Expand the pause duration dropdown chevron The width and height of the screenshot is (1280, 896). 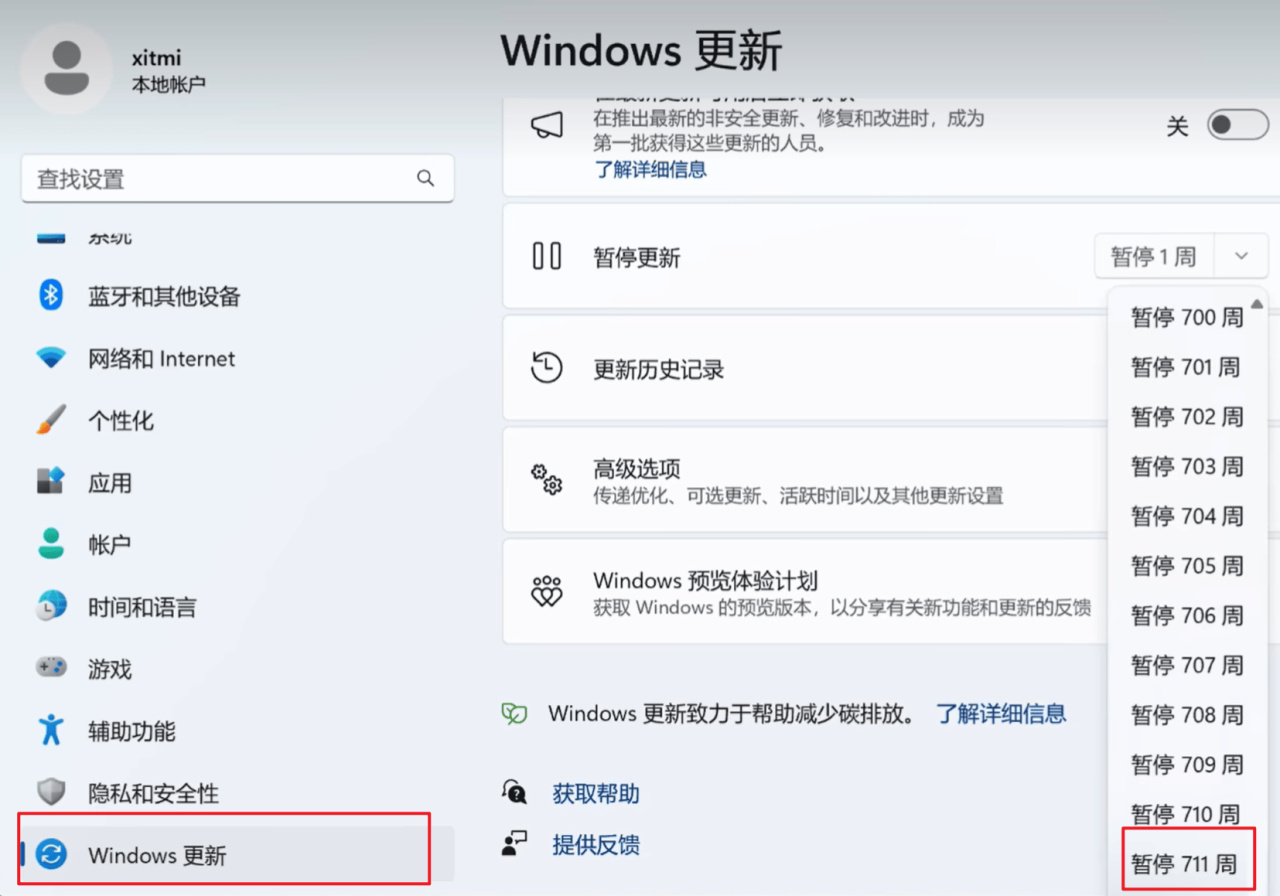[1241, 257]
